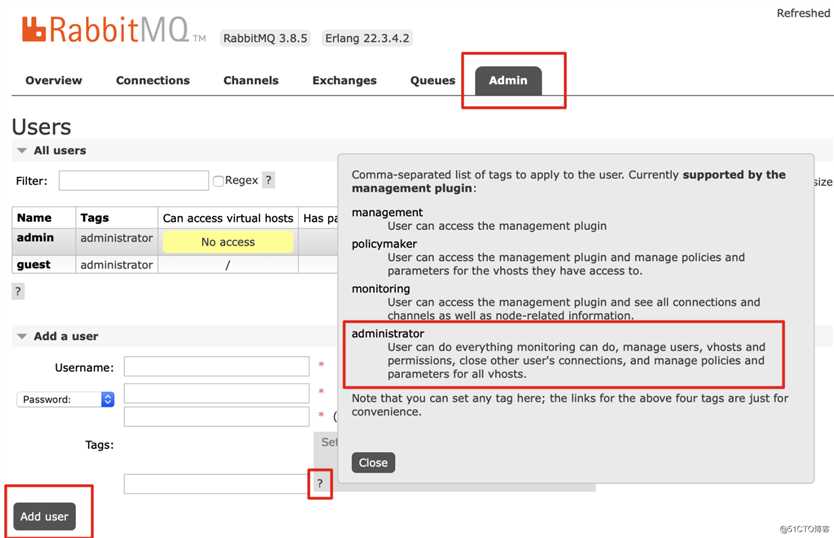Switch to the Connections tab

click(153, 80)
